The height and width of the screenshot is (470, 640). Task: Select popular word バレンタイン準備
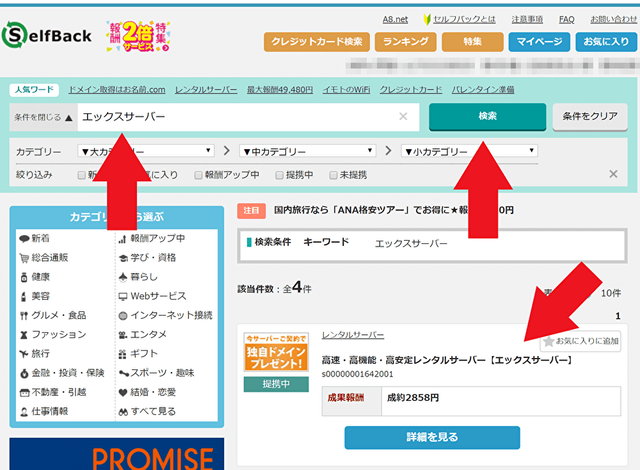click(x=483, y=90)
